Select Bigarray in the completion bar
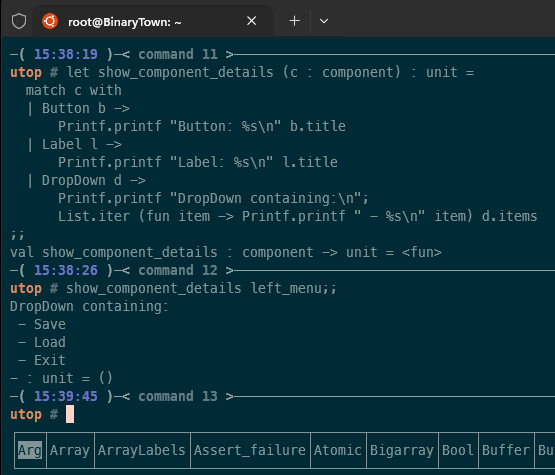 click(x=402, y=450)
